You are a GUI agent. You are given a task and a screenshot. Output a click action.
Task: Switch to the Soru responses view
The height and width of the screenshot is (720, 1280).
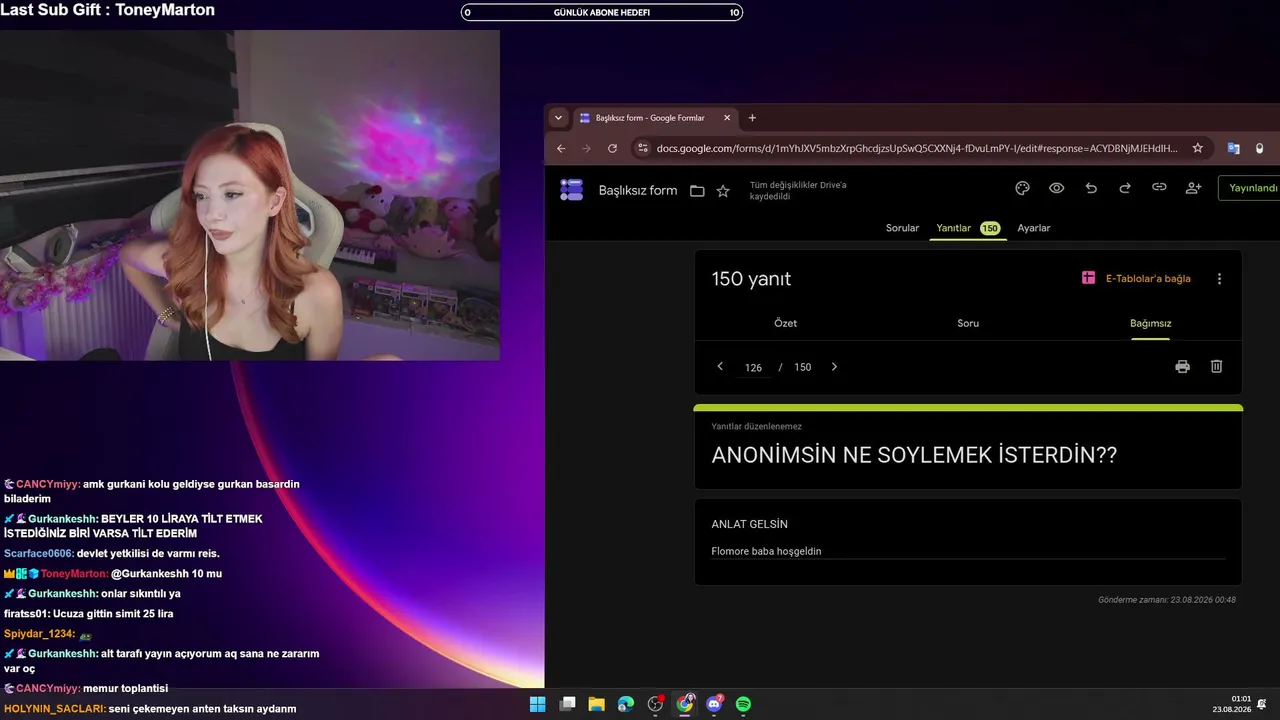(968, 323)
